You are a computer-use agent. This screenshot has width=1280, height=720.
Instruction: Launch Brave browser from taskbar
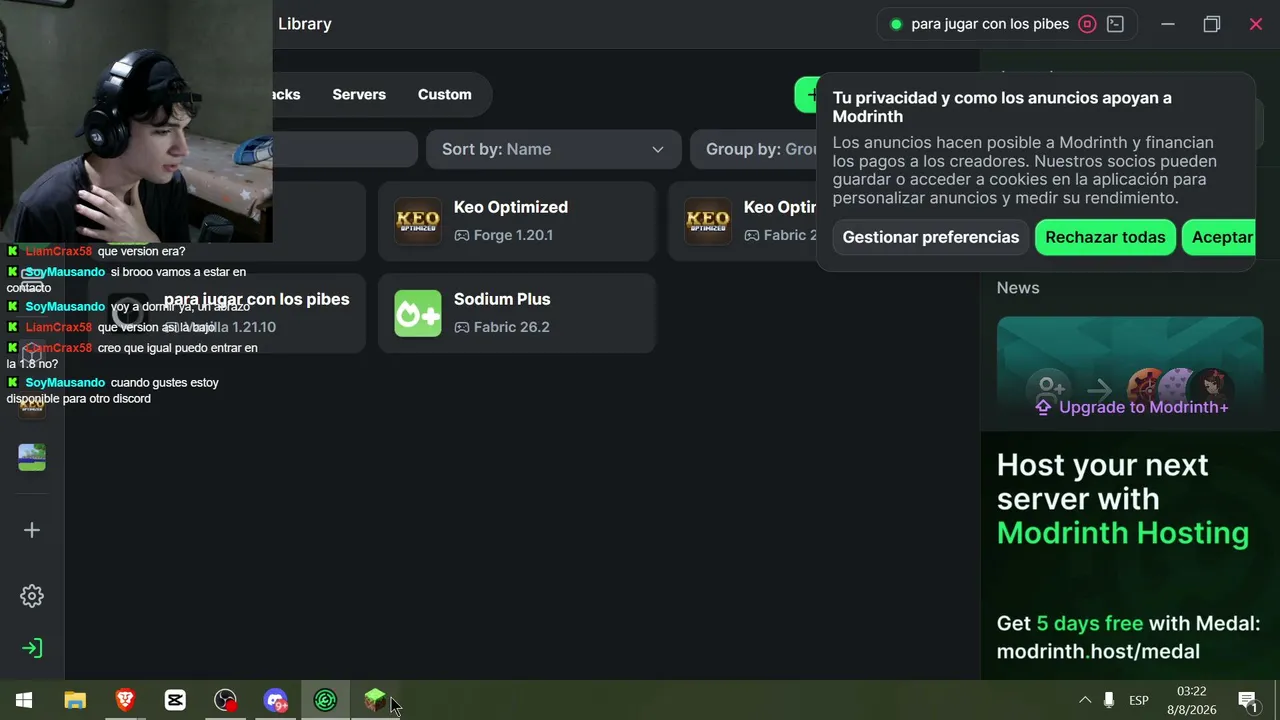click(125, 700)
